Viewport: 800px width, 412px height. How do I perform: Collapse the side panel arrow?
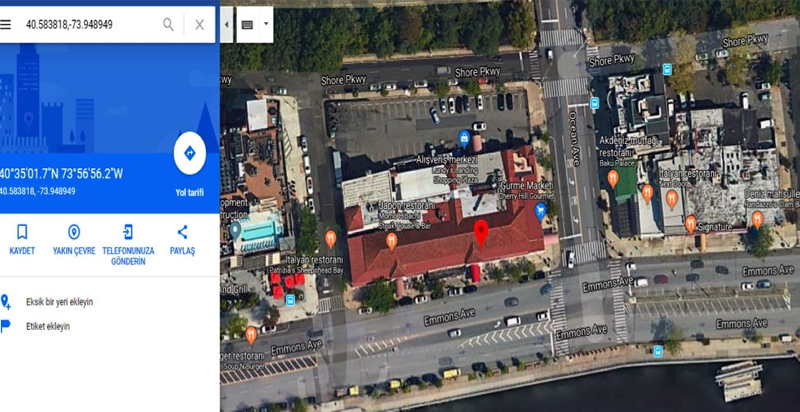click(x=227, y=24)
